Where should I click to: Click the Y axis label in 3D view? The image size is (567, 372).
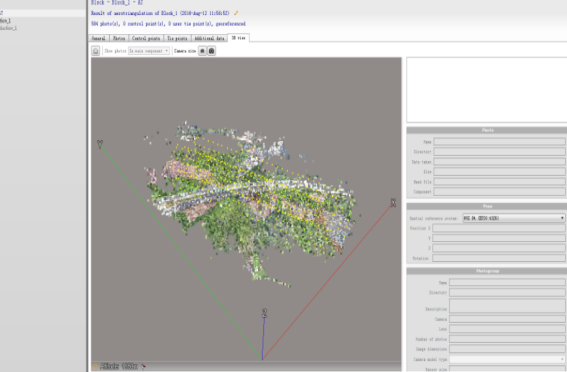(x=100, y=144)
